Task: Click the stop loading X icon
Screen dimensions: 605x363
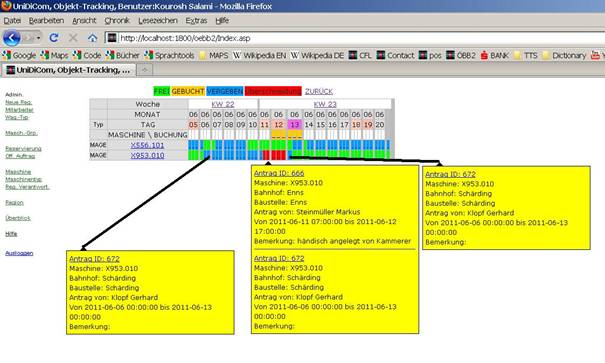Action: tap(73, 38)
